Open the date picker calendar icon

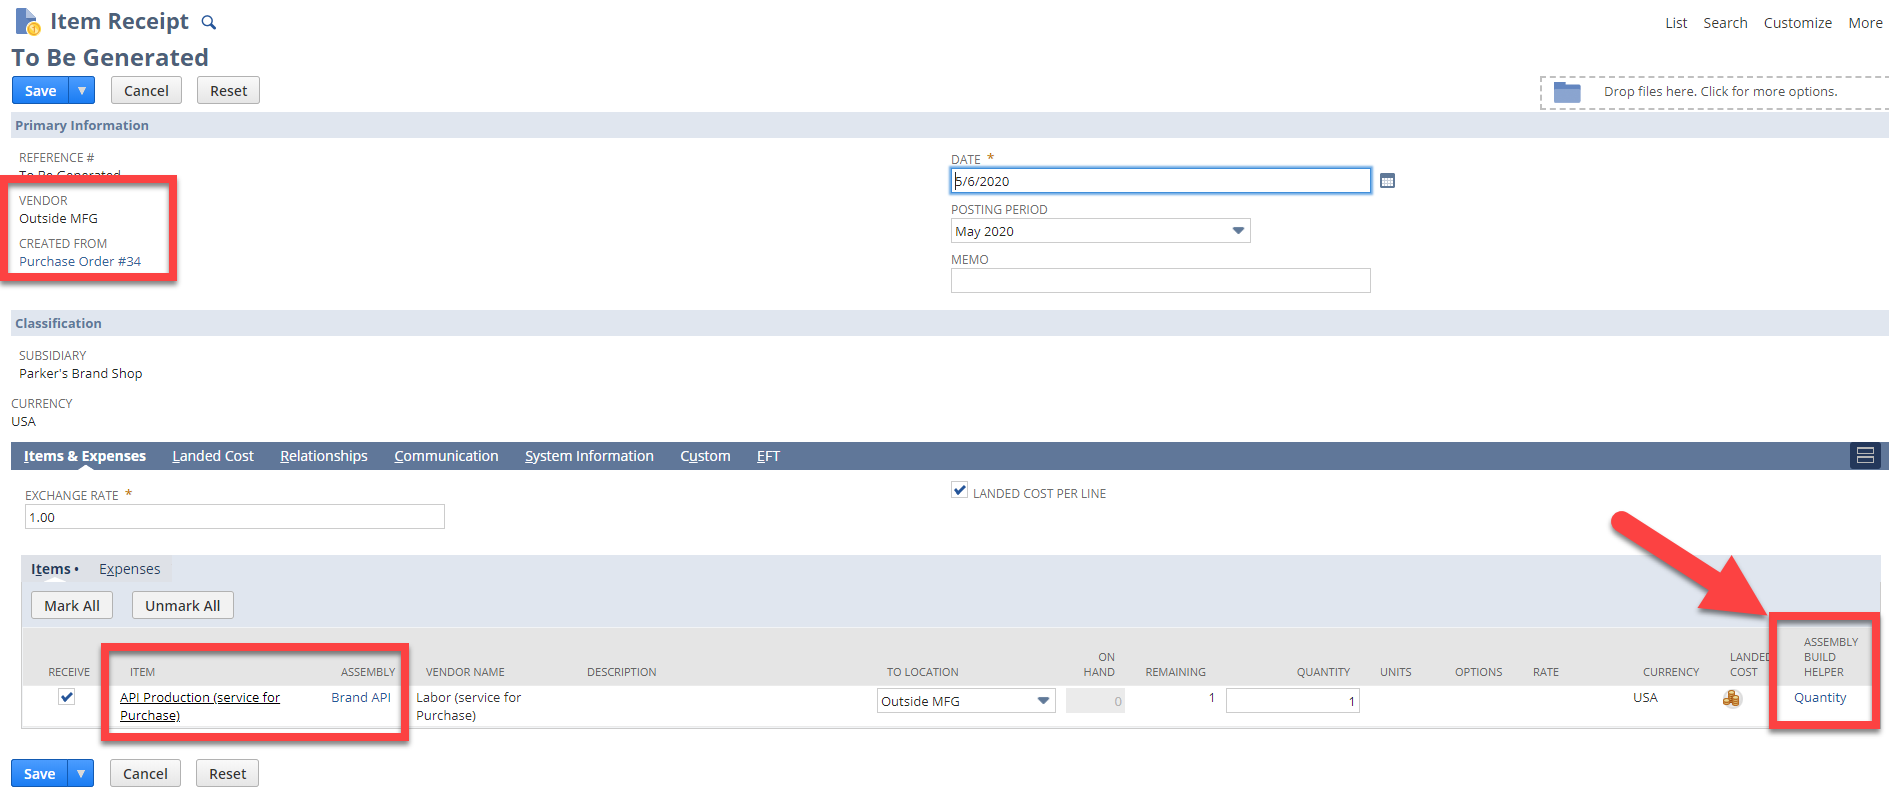click(1387, 181)
